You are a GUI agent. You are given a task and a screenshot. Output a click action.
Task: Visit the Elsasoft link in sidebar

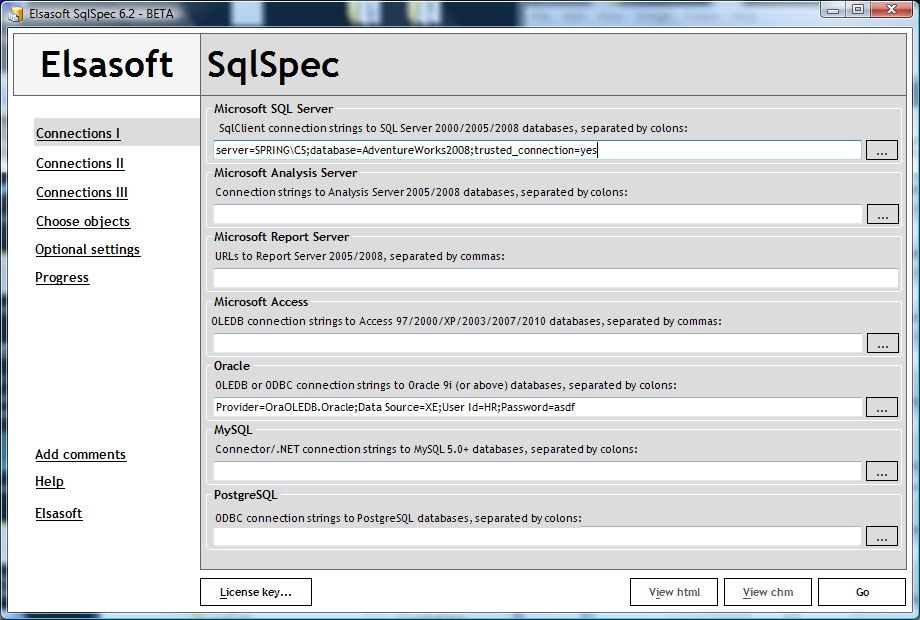(59, 514)
